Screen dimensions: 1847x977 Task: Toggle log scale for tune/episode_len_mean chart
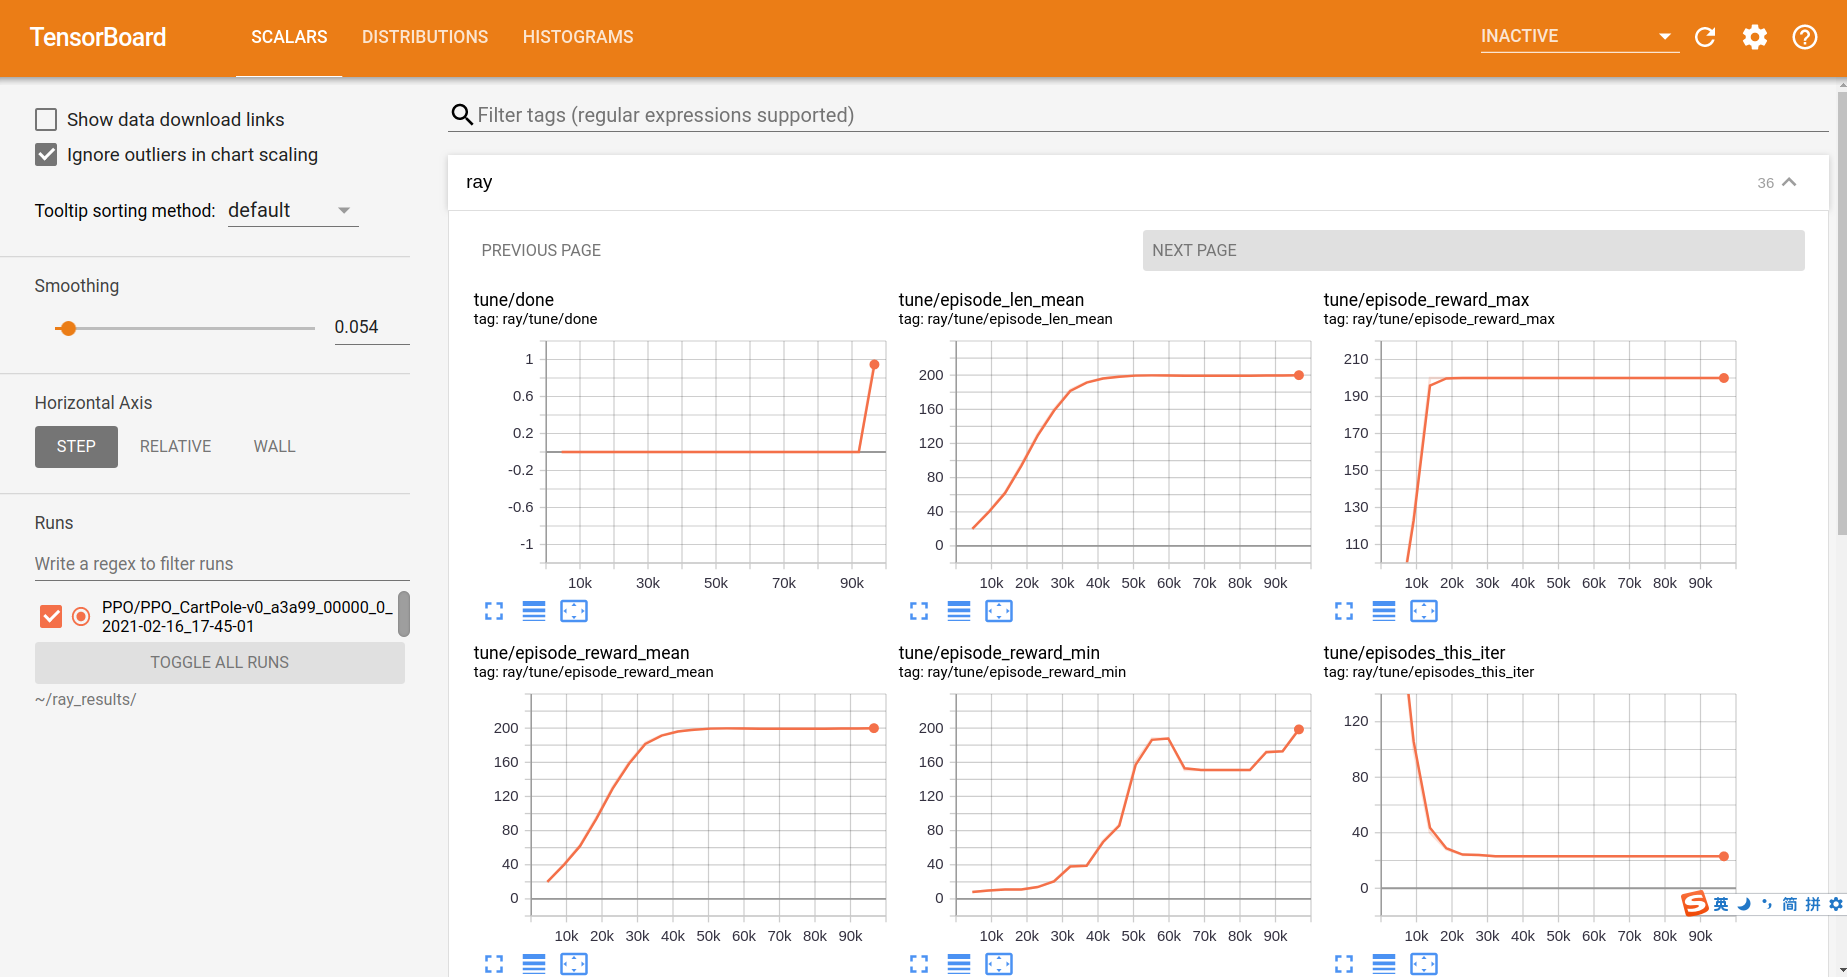tap(959, 611)
